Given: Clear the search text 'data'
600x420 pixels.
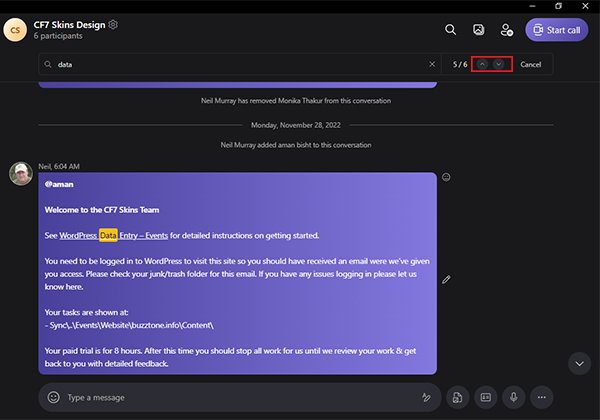Looking at the screenshot, I should pyautogui.click(x=432, y=64).
